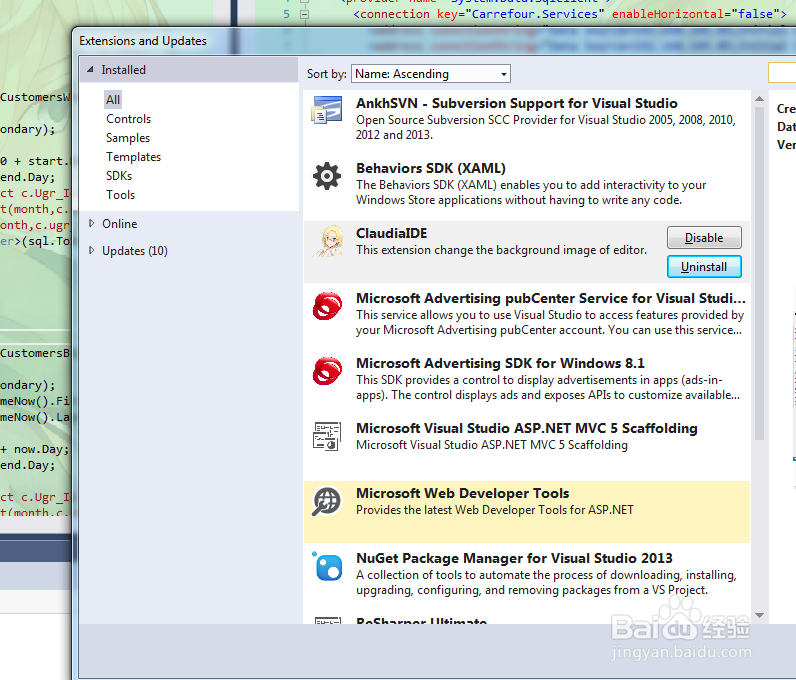Click the extension list scrollbar thumb
This screenshot has width=796, height=680.
pos(759,273)
